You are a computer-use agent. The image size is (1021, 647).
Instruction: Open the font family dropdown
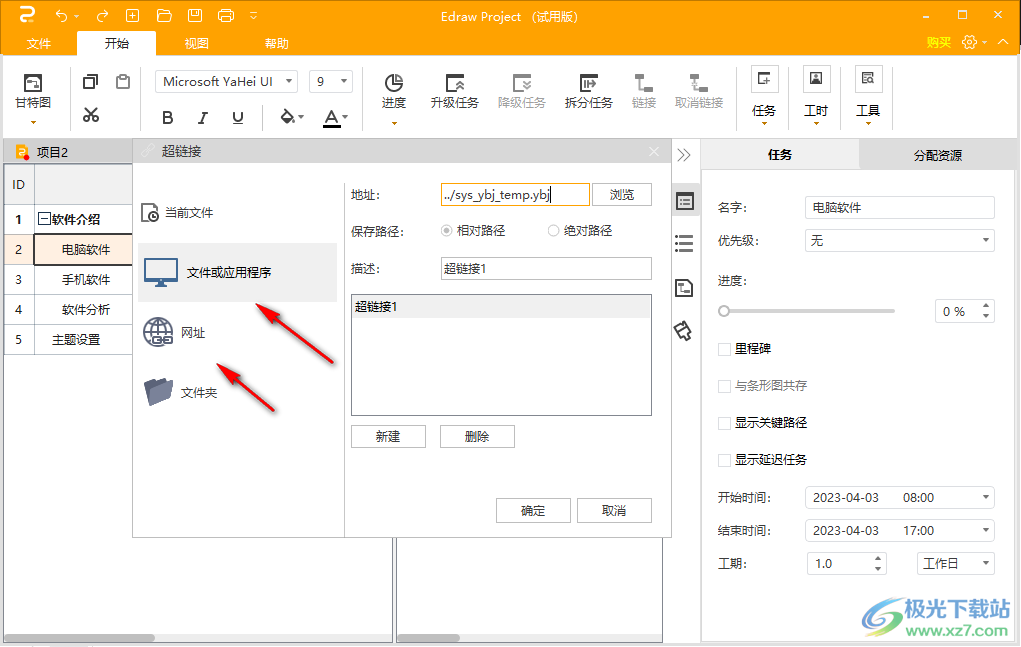288,81
